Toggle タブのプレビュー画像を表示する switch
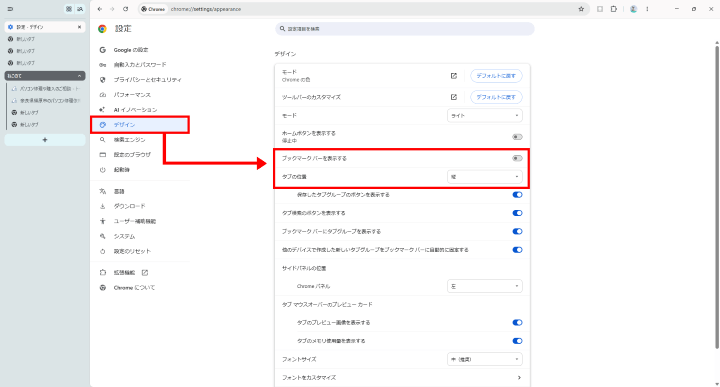Image resolution: width=720 pixels, height=387 pixels. [517, 323]
